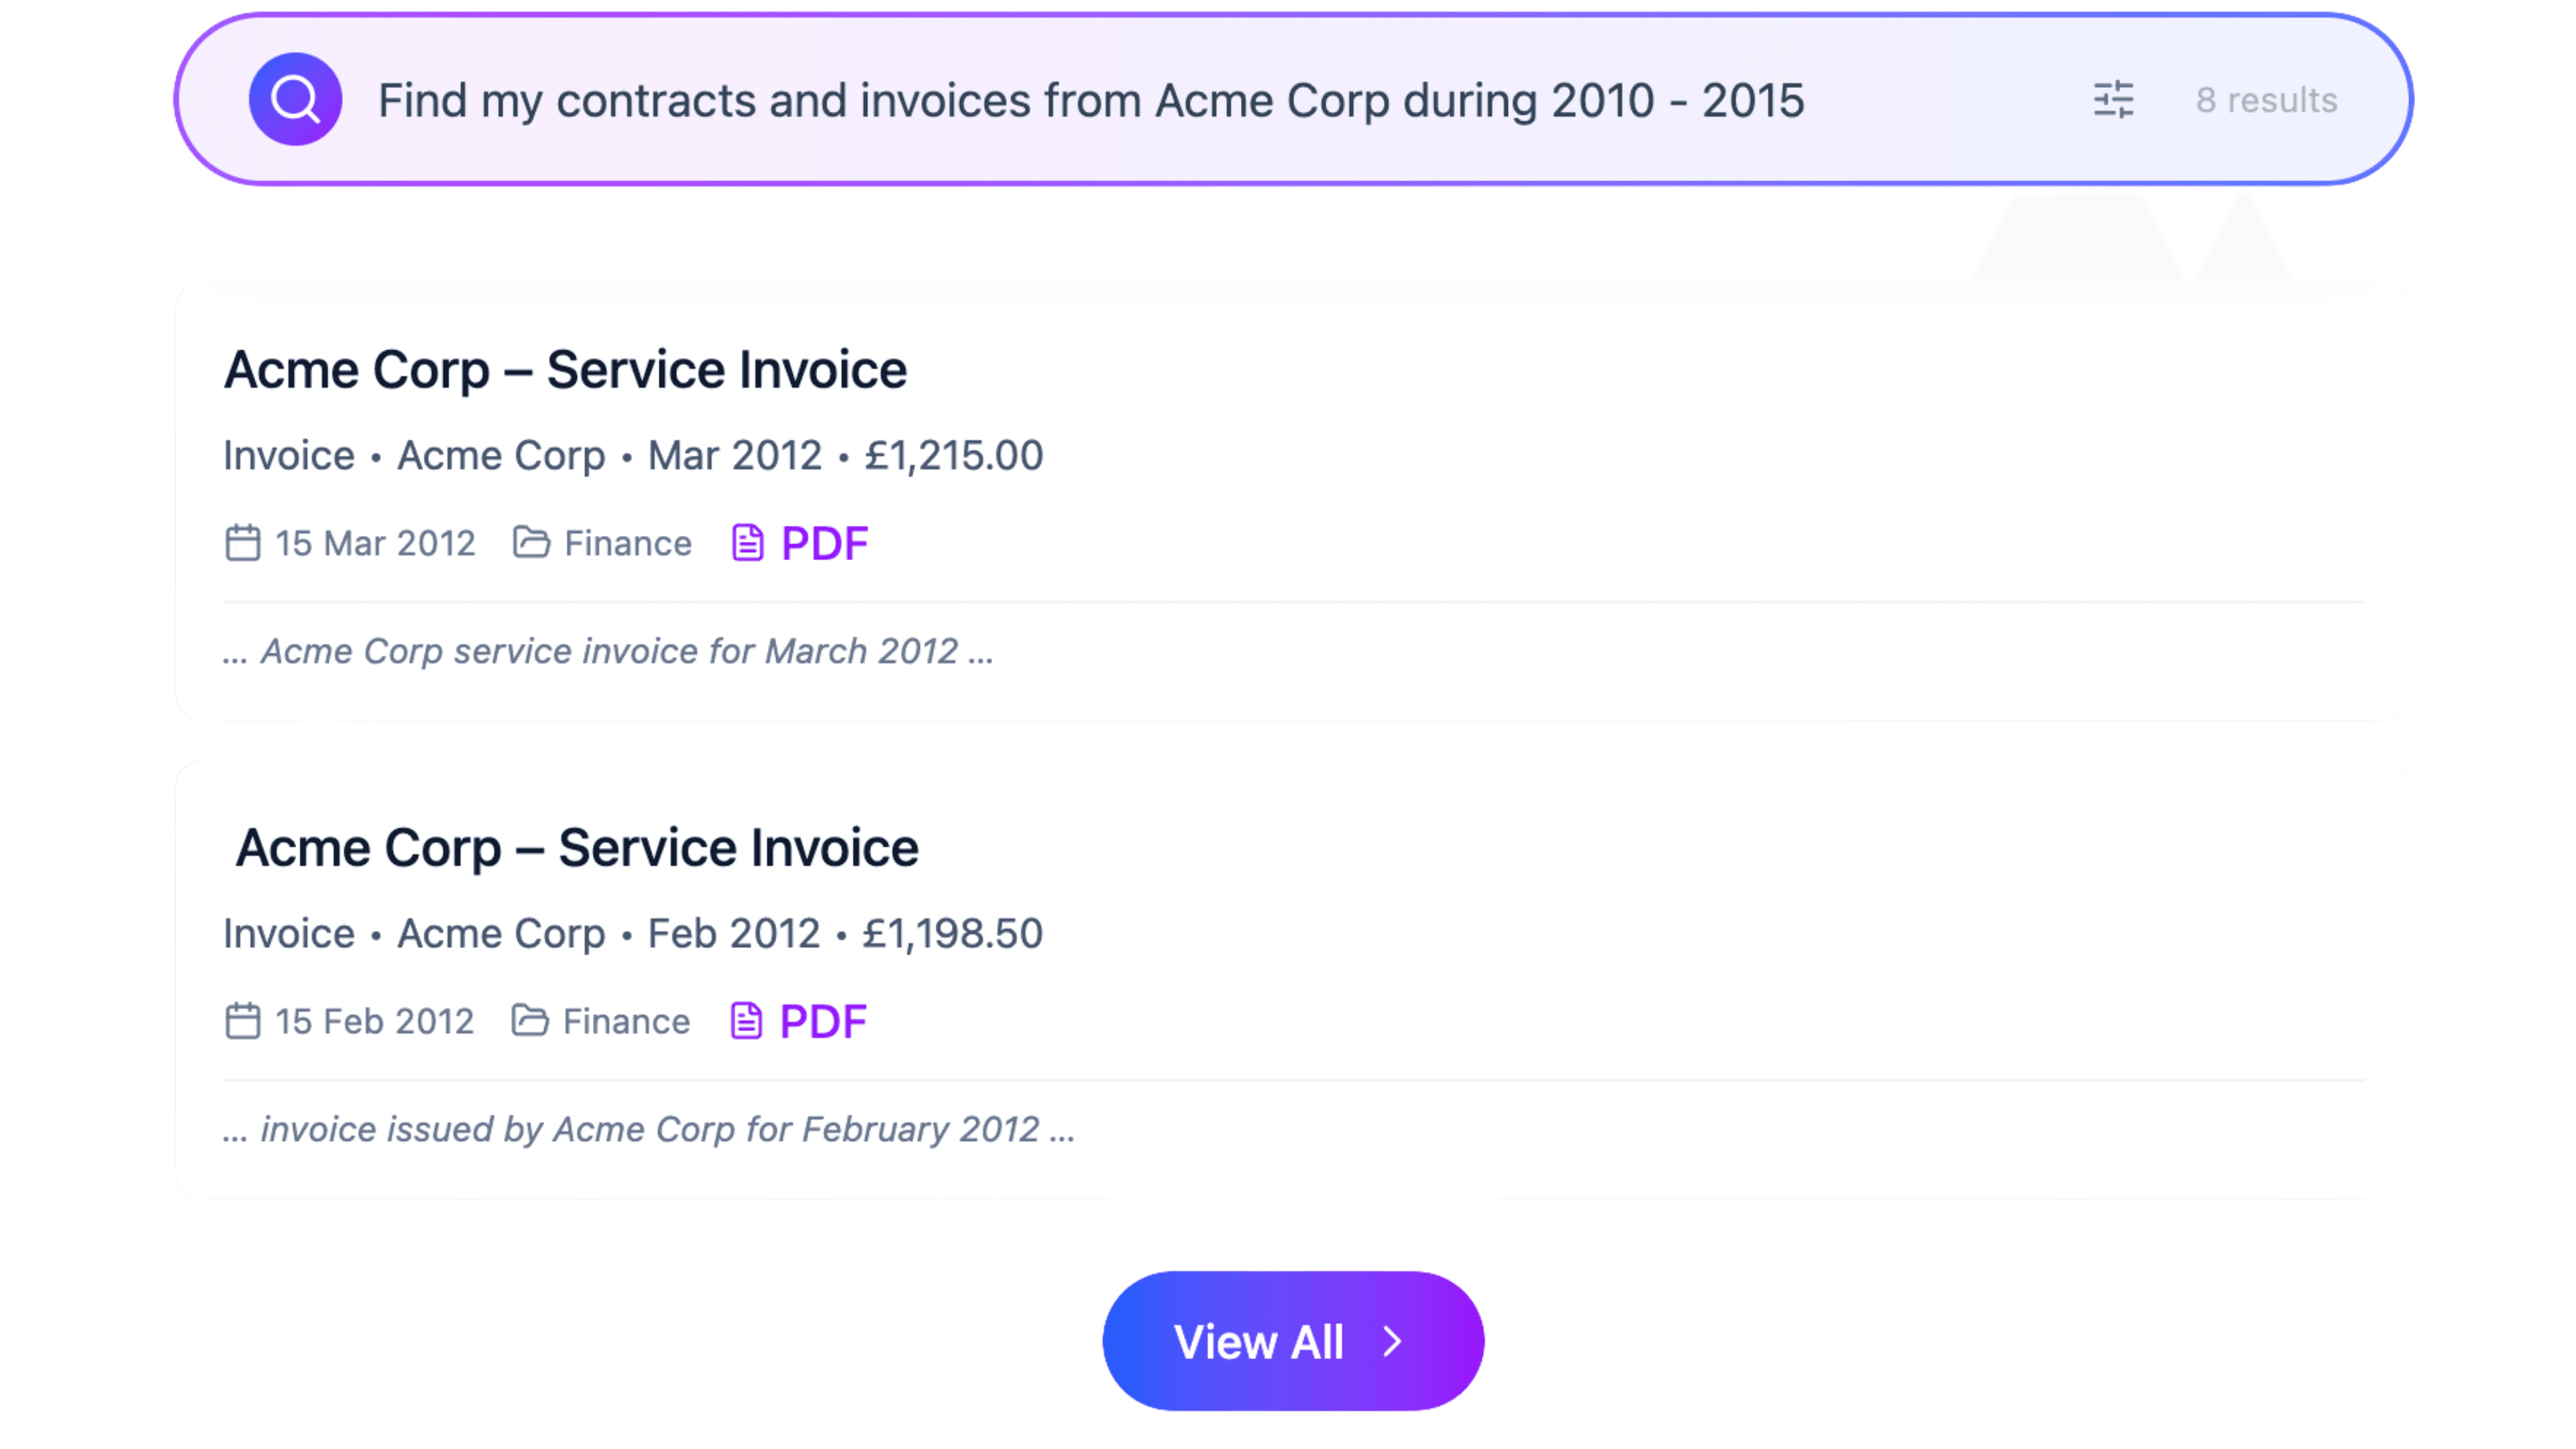This screenshot has height=1449, width=2576.
Task: Click the "8 results" count label
Action: [2266, 100]
